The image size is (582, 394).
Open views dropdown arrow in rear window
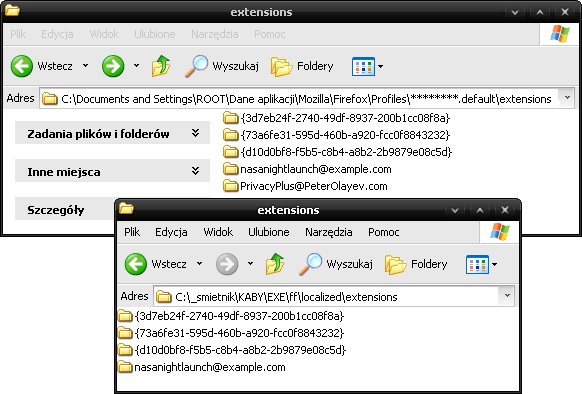(x=380, y=66)
